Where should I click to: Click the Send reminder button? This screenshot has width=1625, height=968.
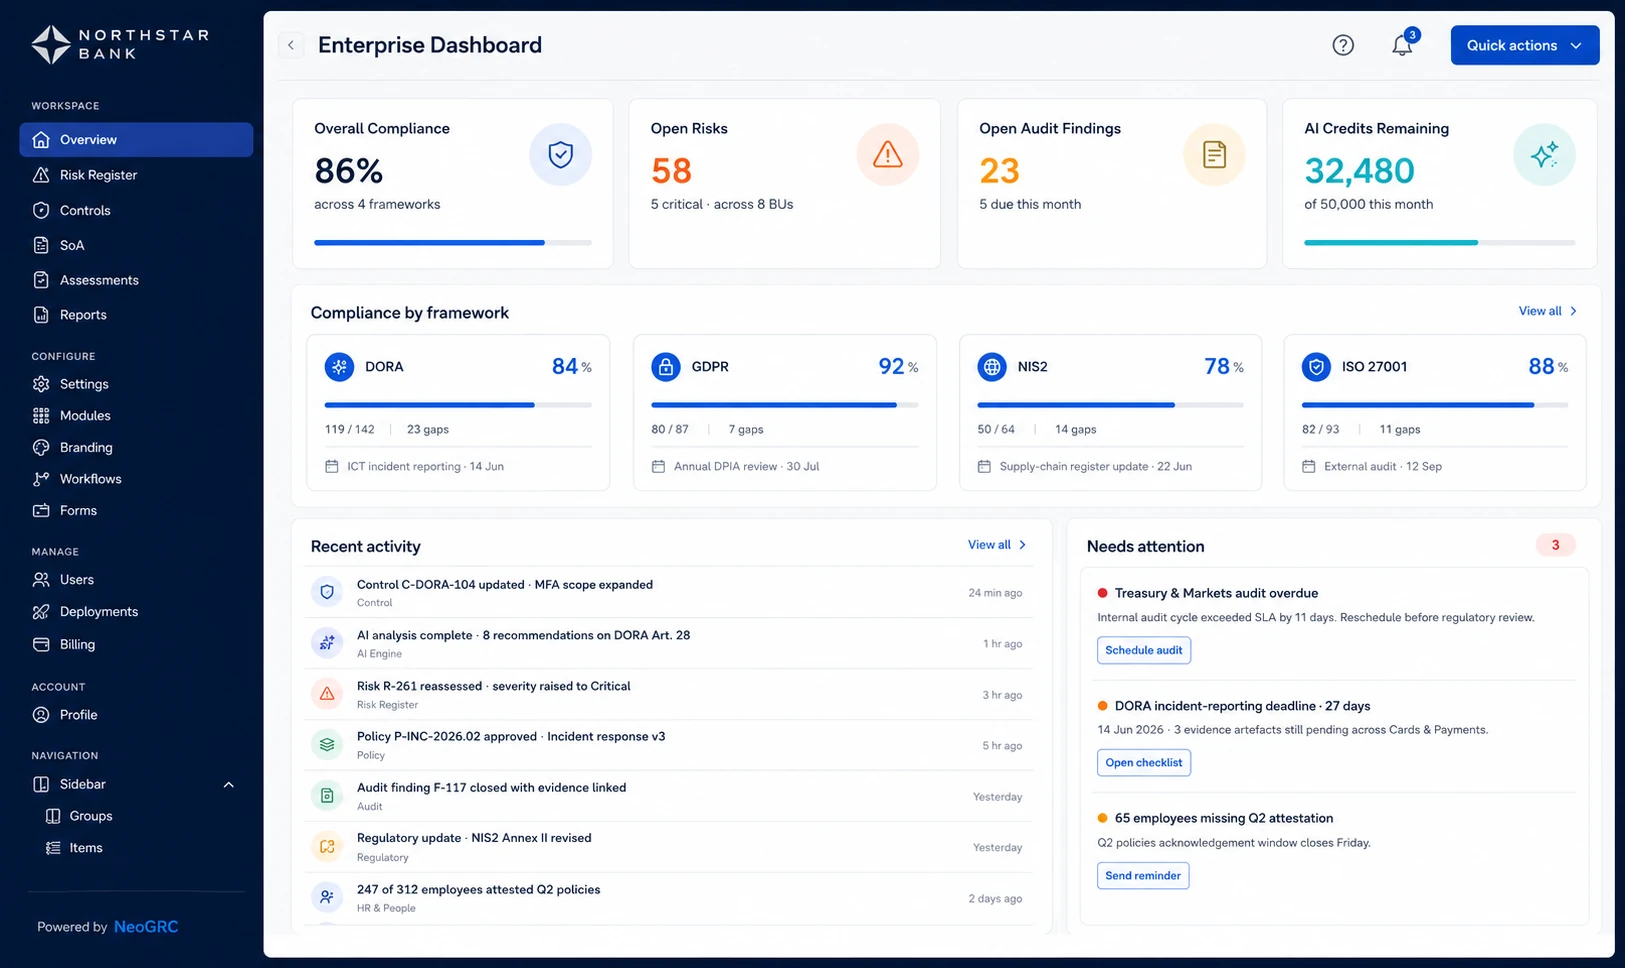[x=1143, y=876]
